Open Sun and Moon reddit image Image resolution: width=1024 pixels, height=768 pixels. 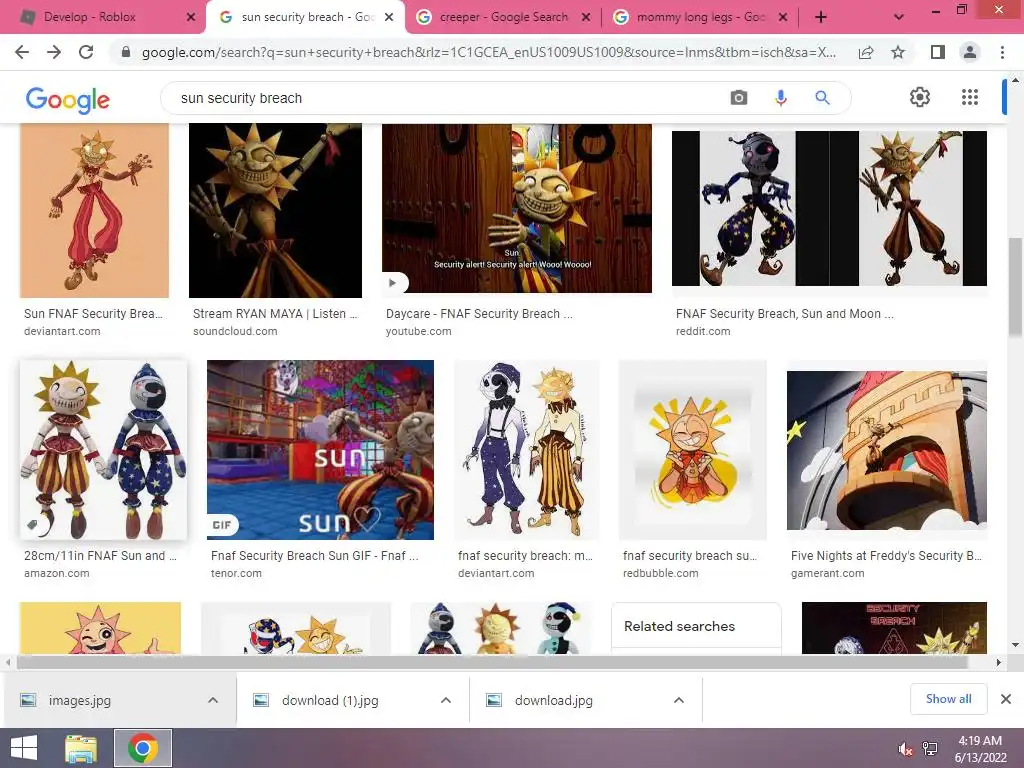click(829, 208)
